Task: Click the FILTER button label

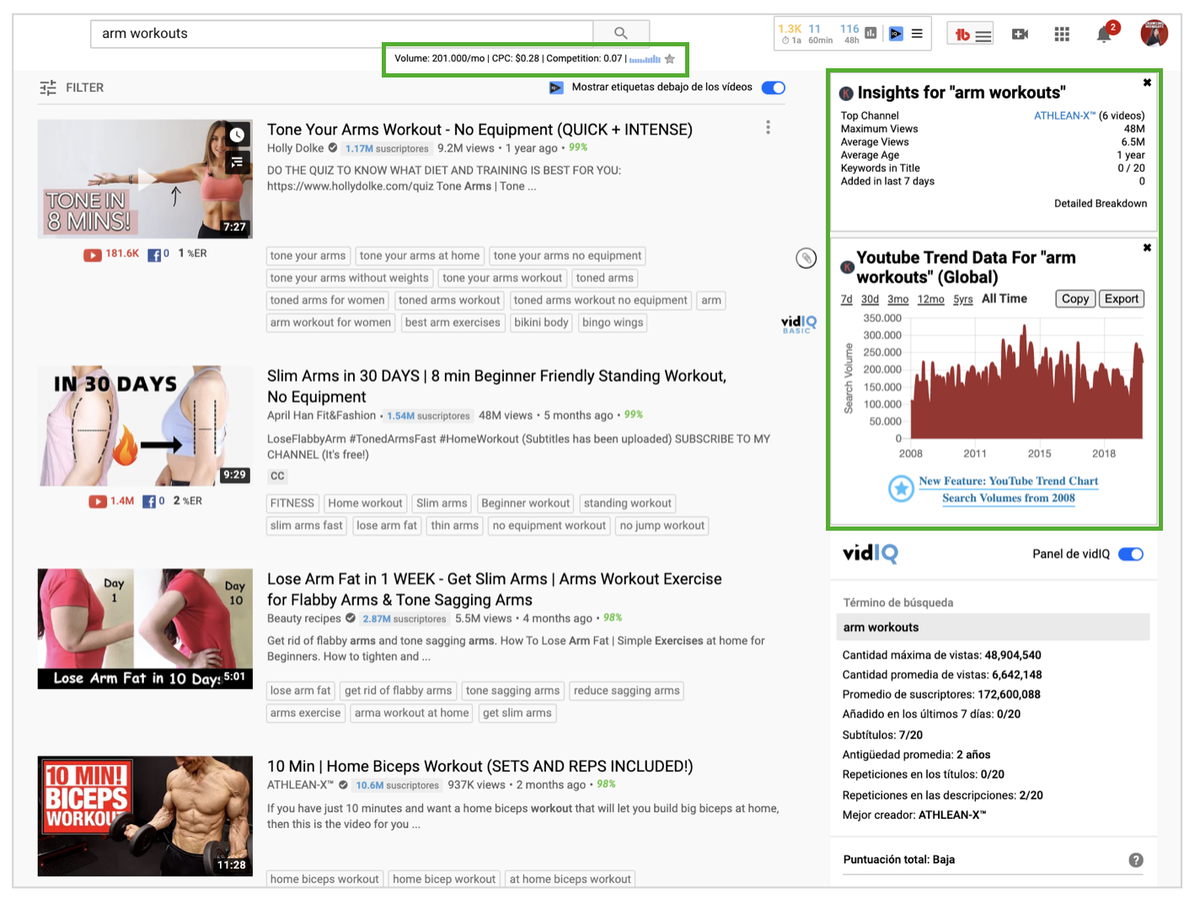Action: coord(85,88)
